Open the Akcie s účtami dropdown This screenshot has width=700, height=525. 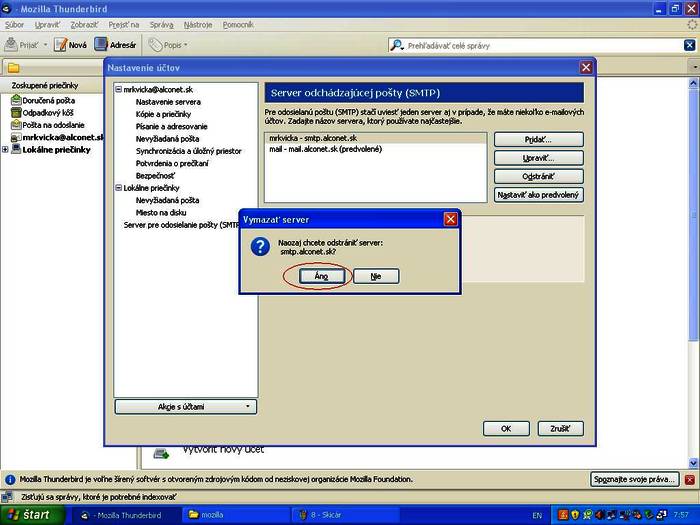point(185,407)
